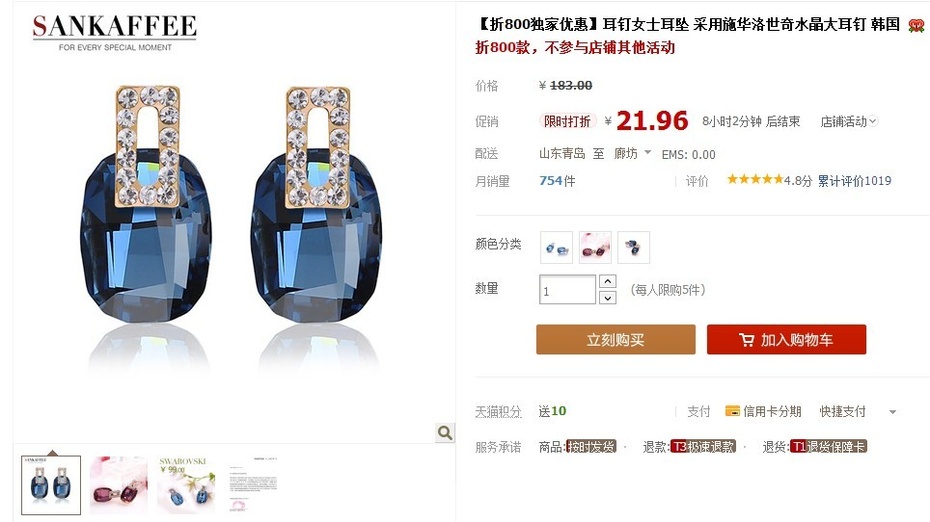Click the red rose icon beside product title

pos(916,26)
